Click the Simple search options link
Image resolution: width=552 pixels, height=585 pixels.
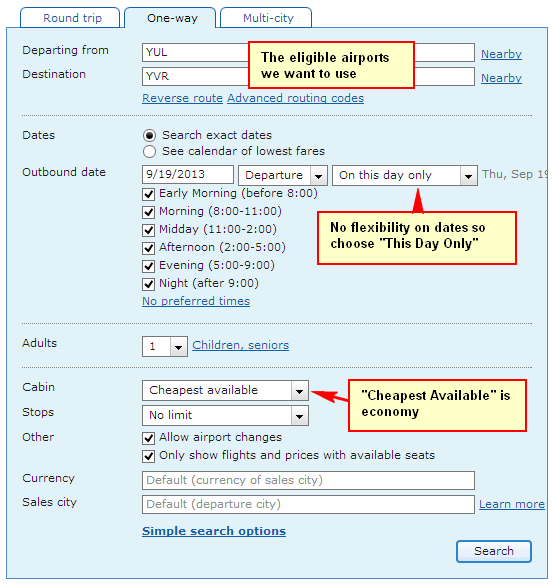pyautogui.click(x=214, y=531)
